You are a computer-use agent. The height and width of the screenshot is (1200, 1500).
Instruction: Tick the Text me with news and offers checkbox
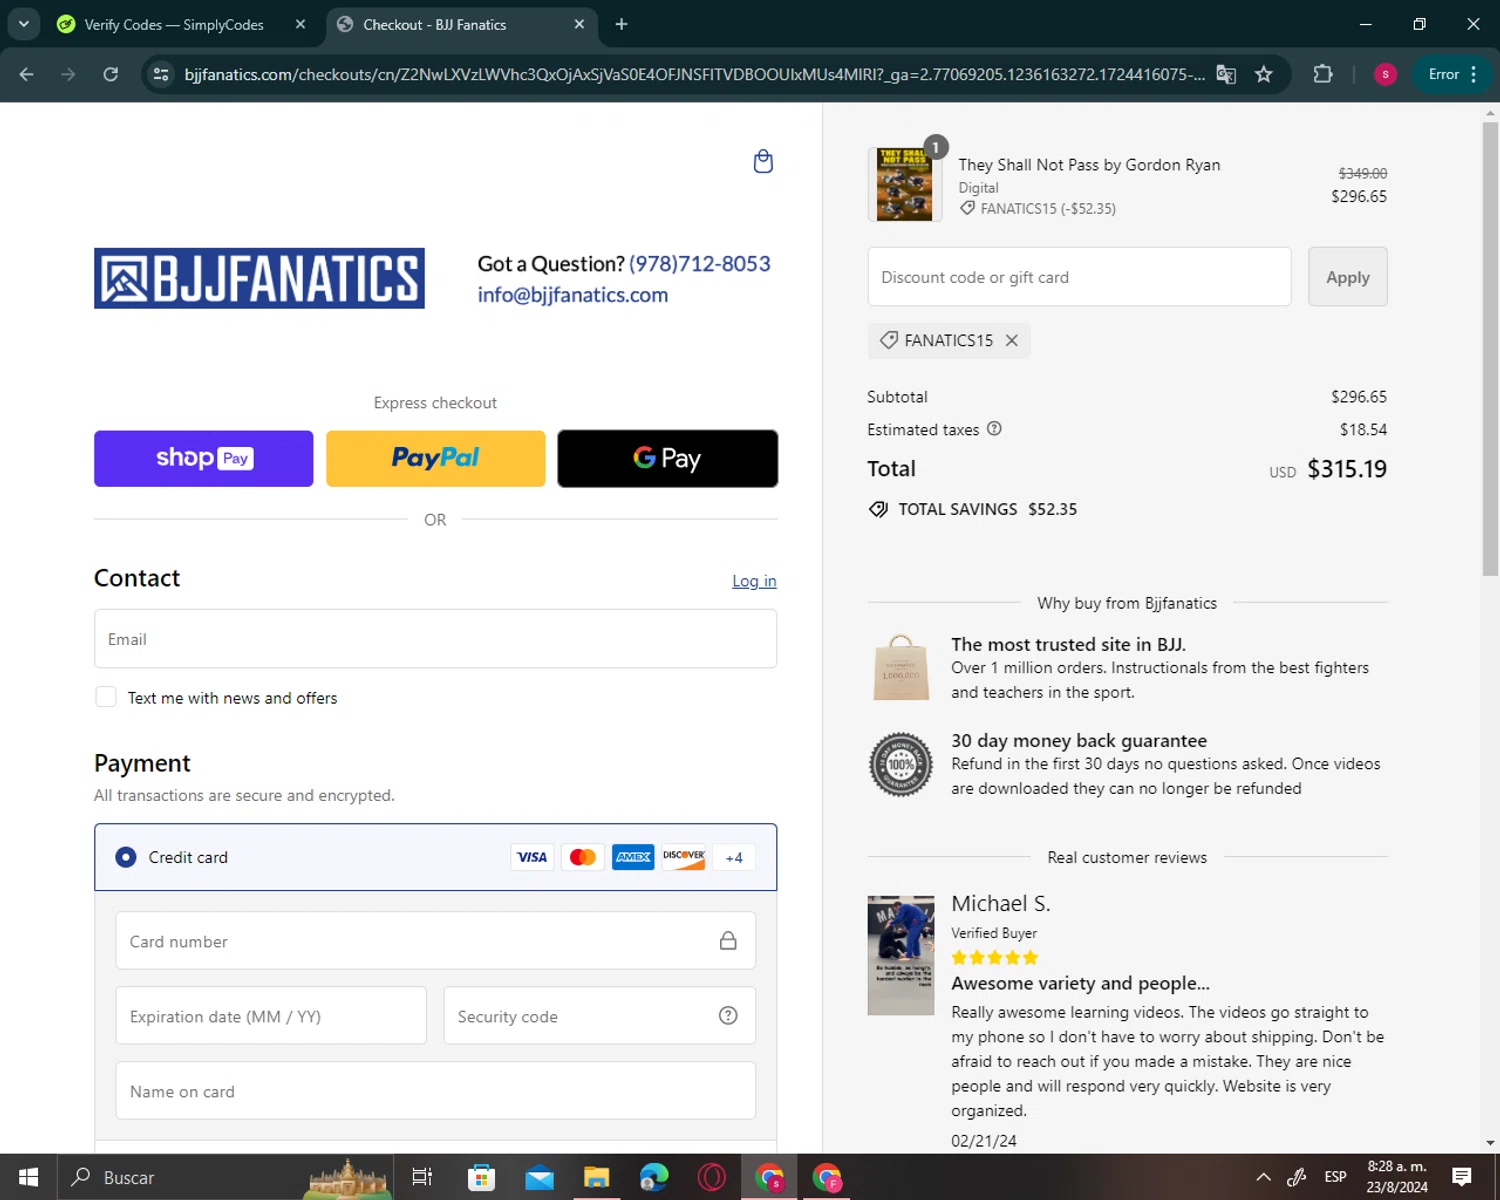click(106, 697)
